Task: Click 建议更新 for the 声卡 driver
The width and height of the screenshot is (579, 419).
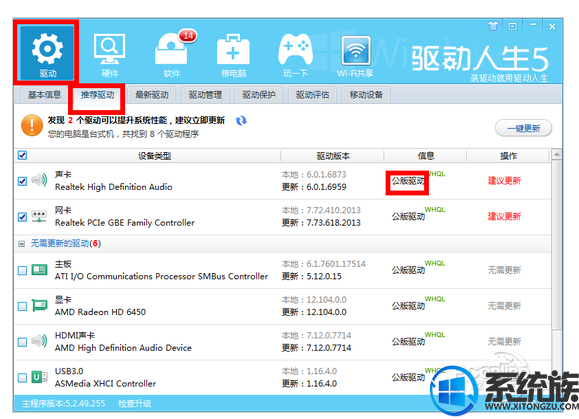Action: [x=504, y=181]
